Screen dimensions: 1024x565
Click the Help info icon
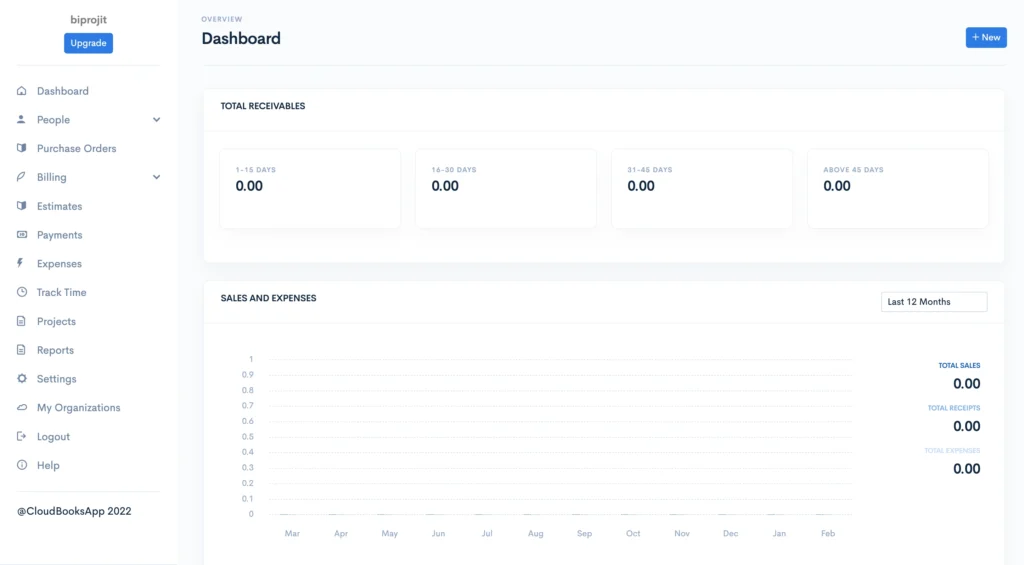click(22, 465)
